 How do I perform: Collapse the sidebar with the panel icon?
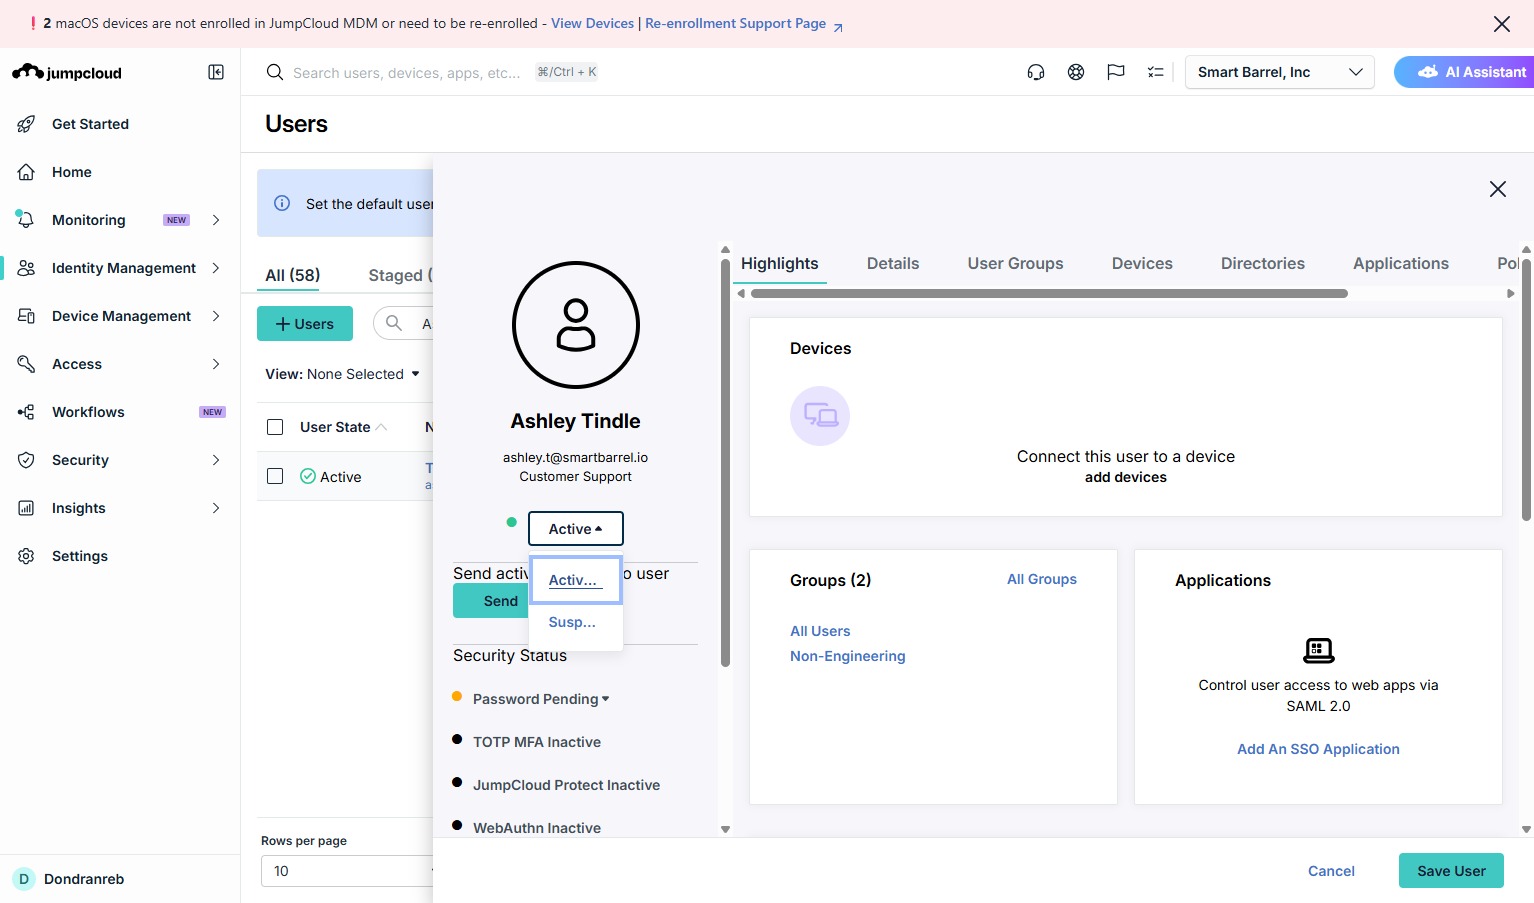click(x=216, y=72)
